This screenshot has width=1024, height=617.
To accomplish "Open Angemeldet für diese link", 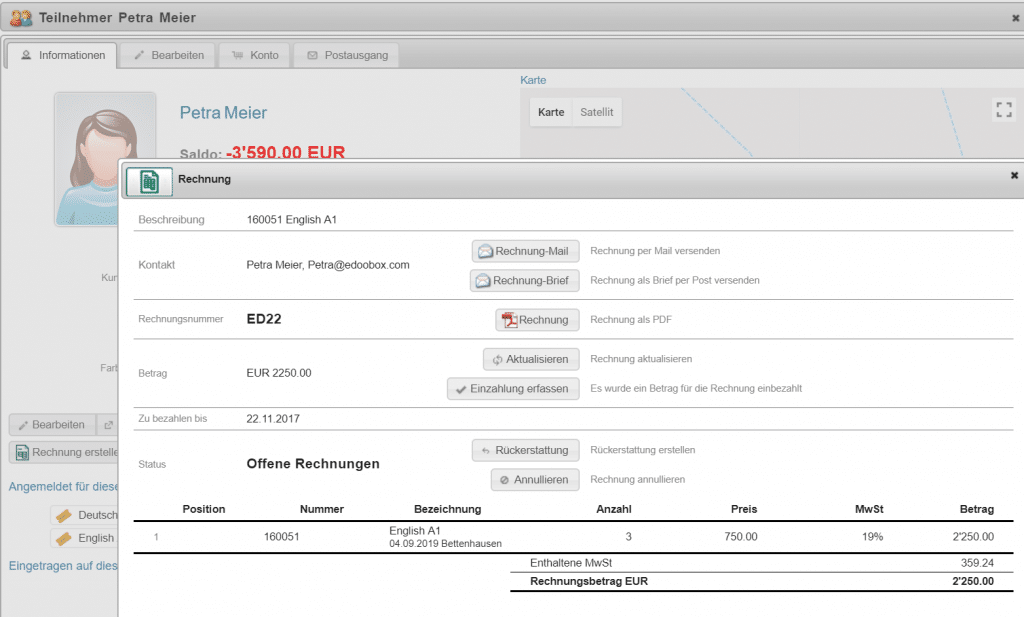I will point(63,487).
